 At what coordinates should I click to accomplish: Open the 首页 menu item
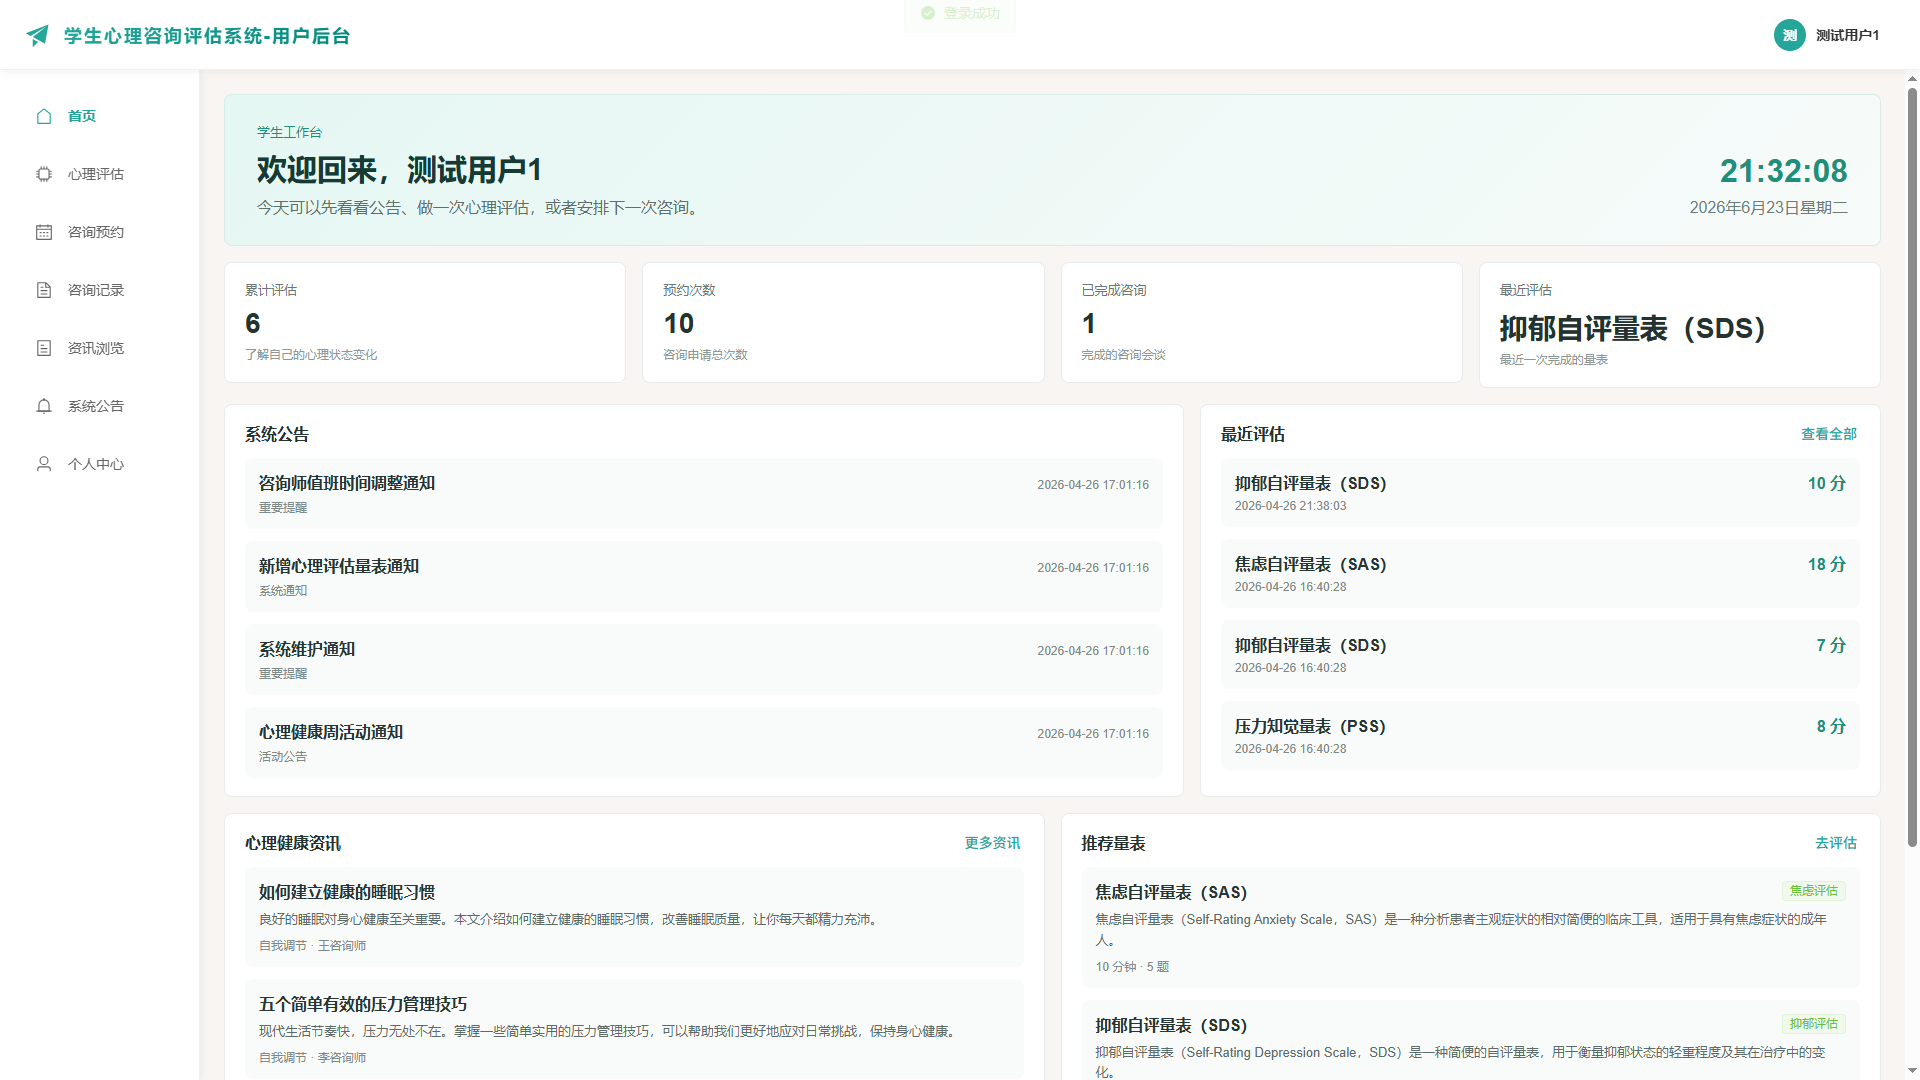click(100, 116)
